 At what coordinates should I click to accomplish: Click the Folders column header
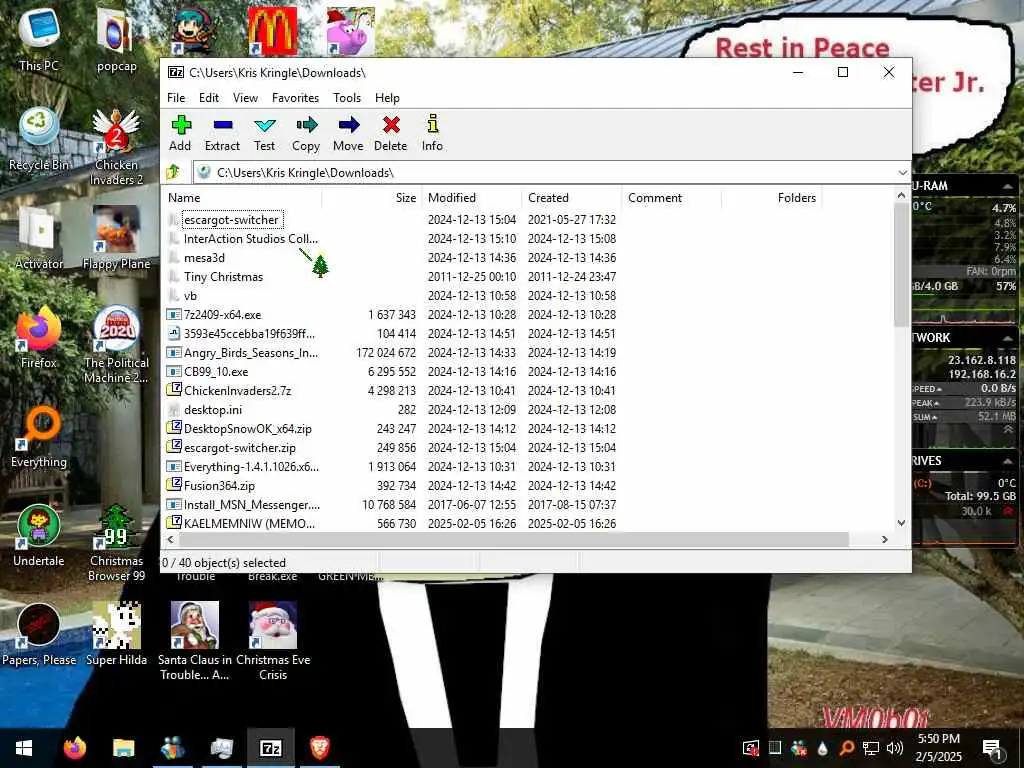(x=772, y=198)
